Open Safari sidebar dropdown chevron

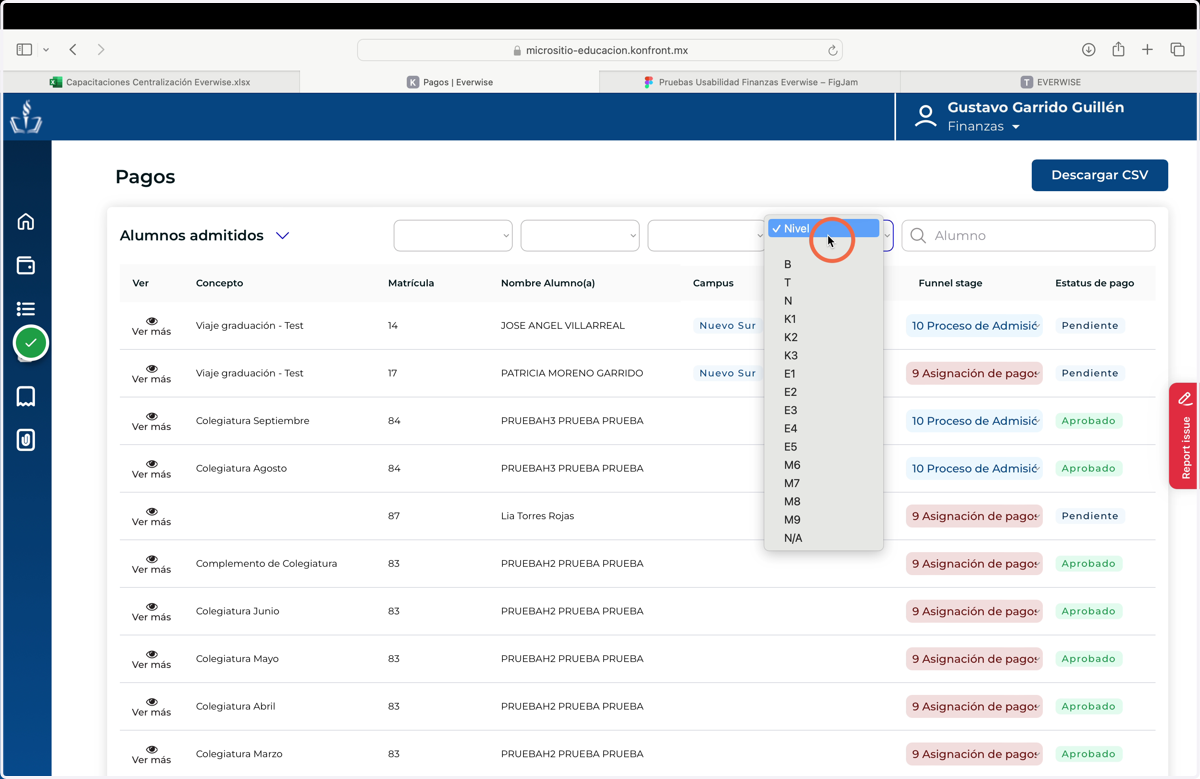(46, 50)
